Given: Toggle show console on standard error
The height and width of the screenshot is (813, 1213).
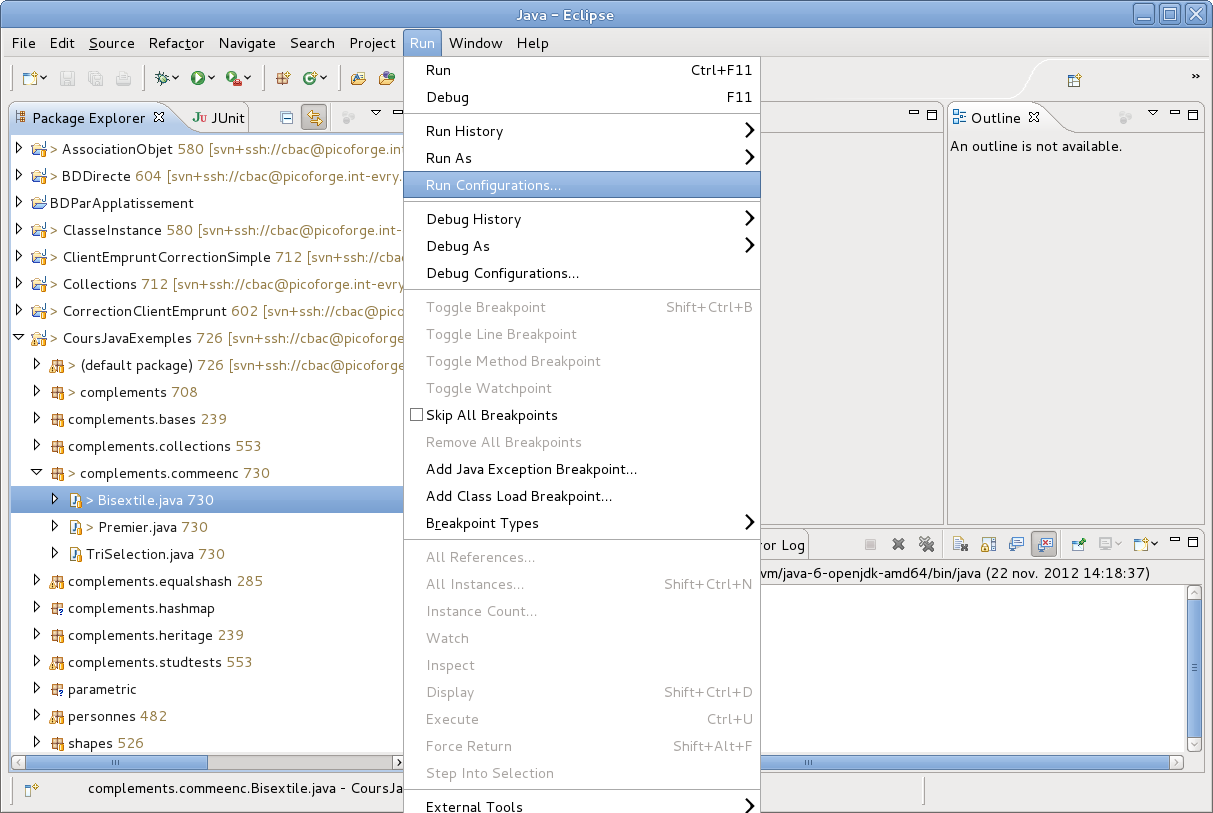Looking at the screenshot, I should (1044, 544).
